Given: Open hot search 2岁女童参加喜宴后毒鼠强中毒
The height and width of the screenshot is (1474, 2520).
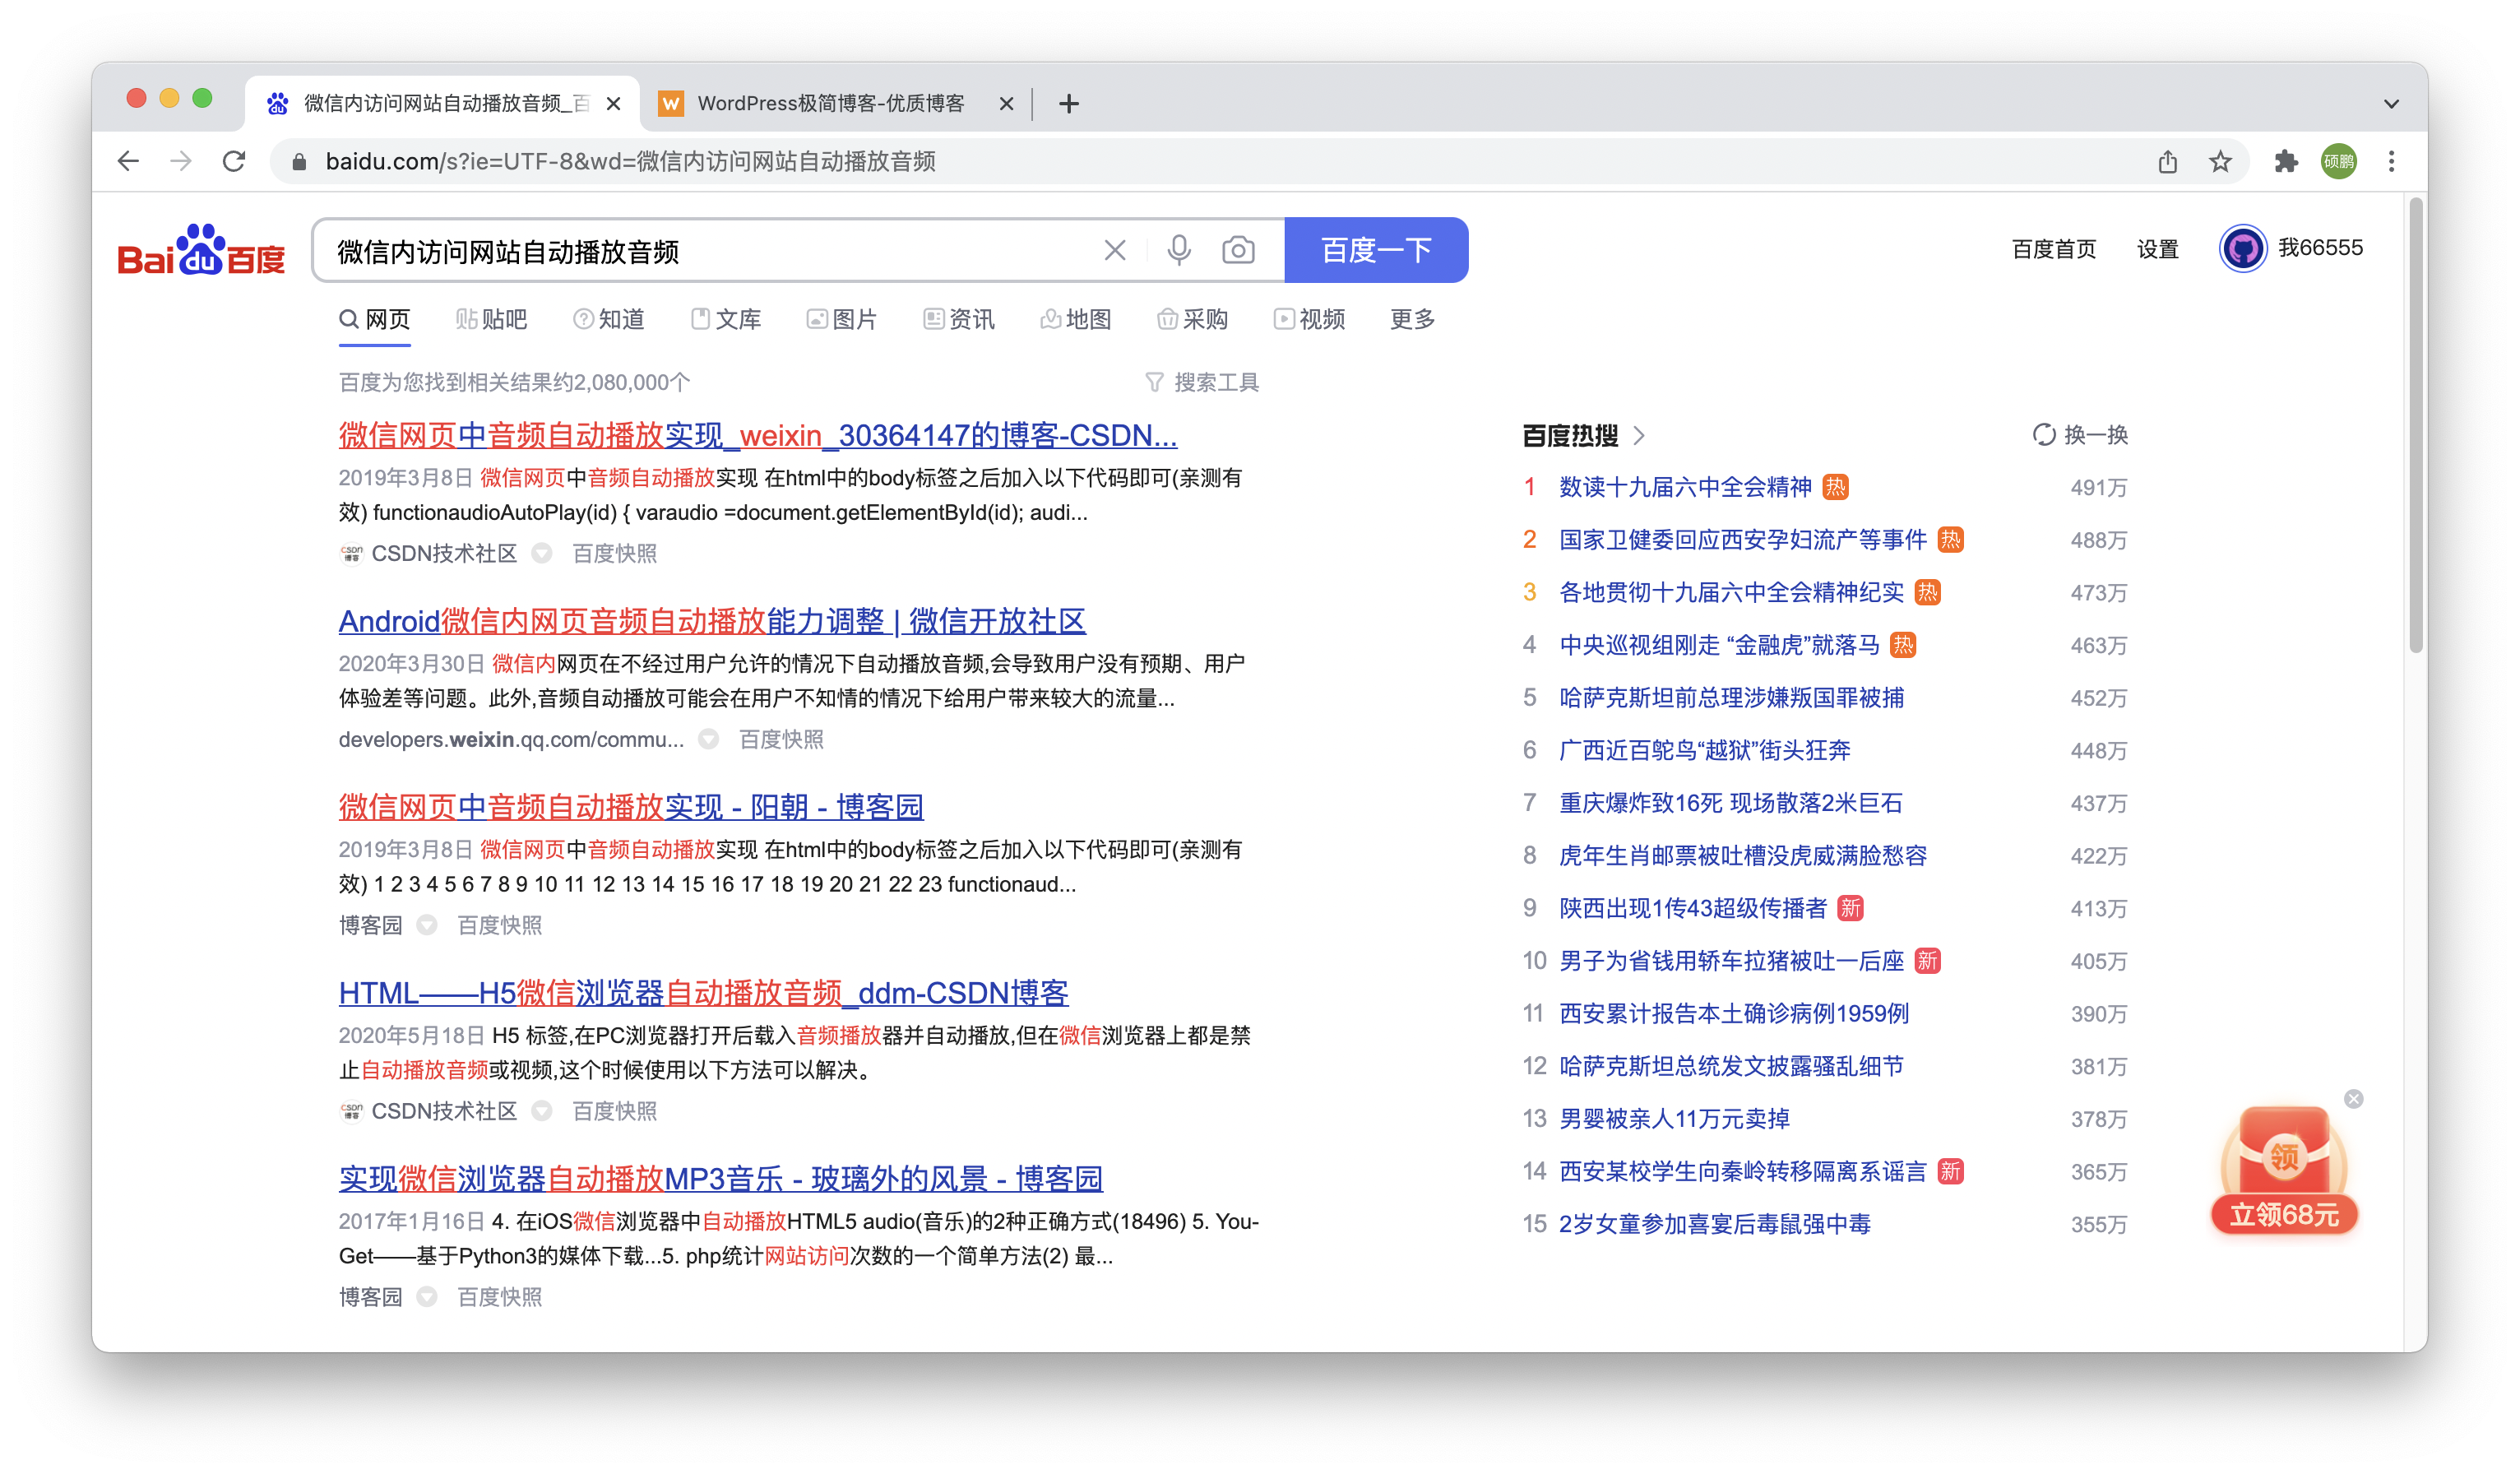Looking at the screenshot, I should (1715, 1224).
